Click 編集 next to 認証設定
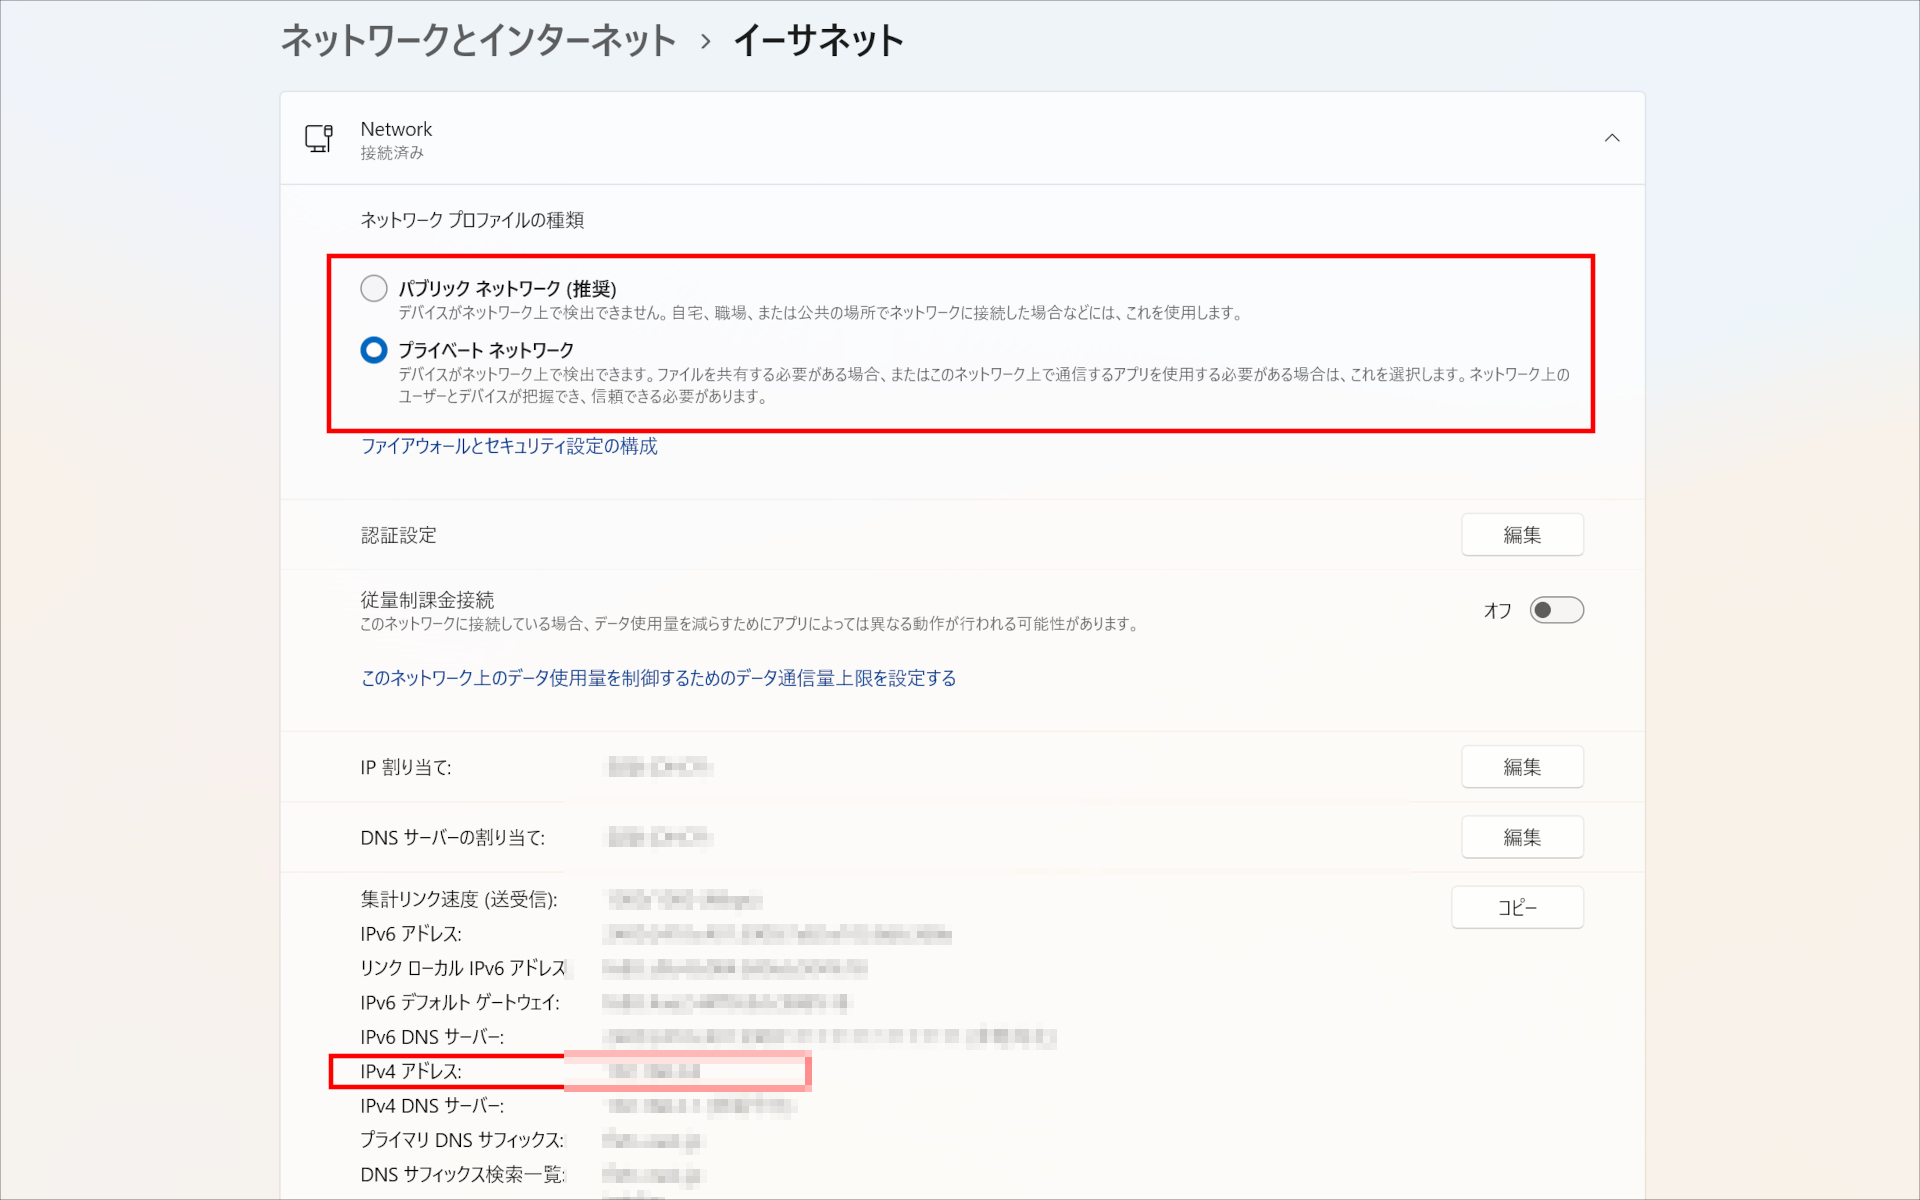1920x1200 pixels. pyautogui.click(x=1522, y=534)
